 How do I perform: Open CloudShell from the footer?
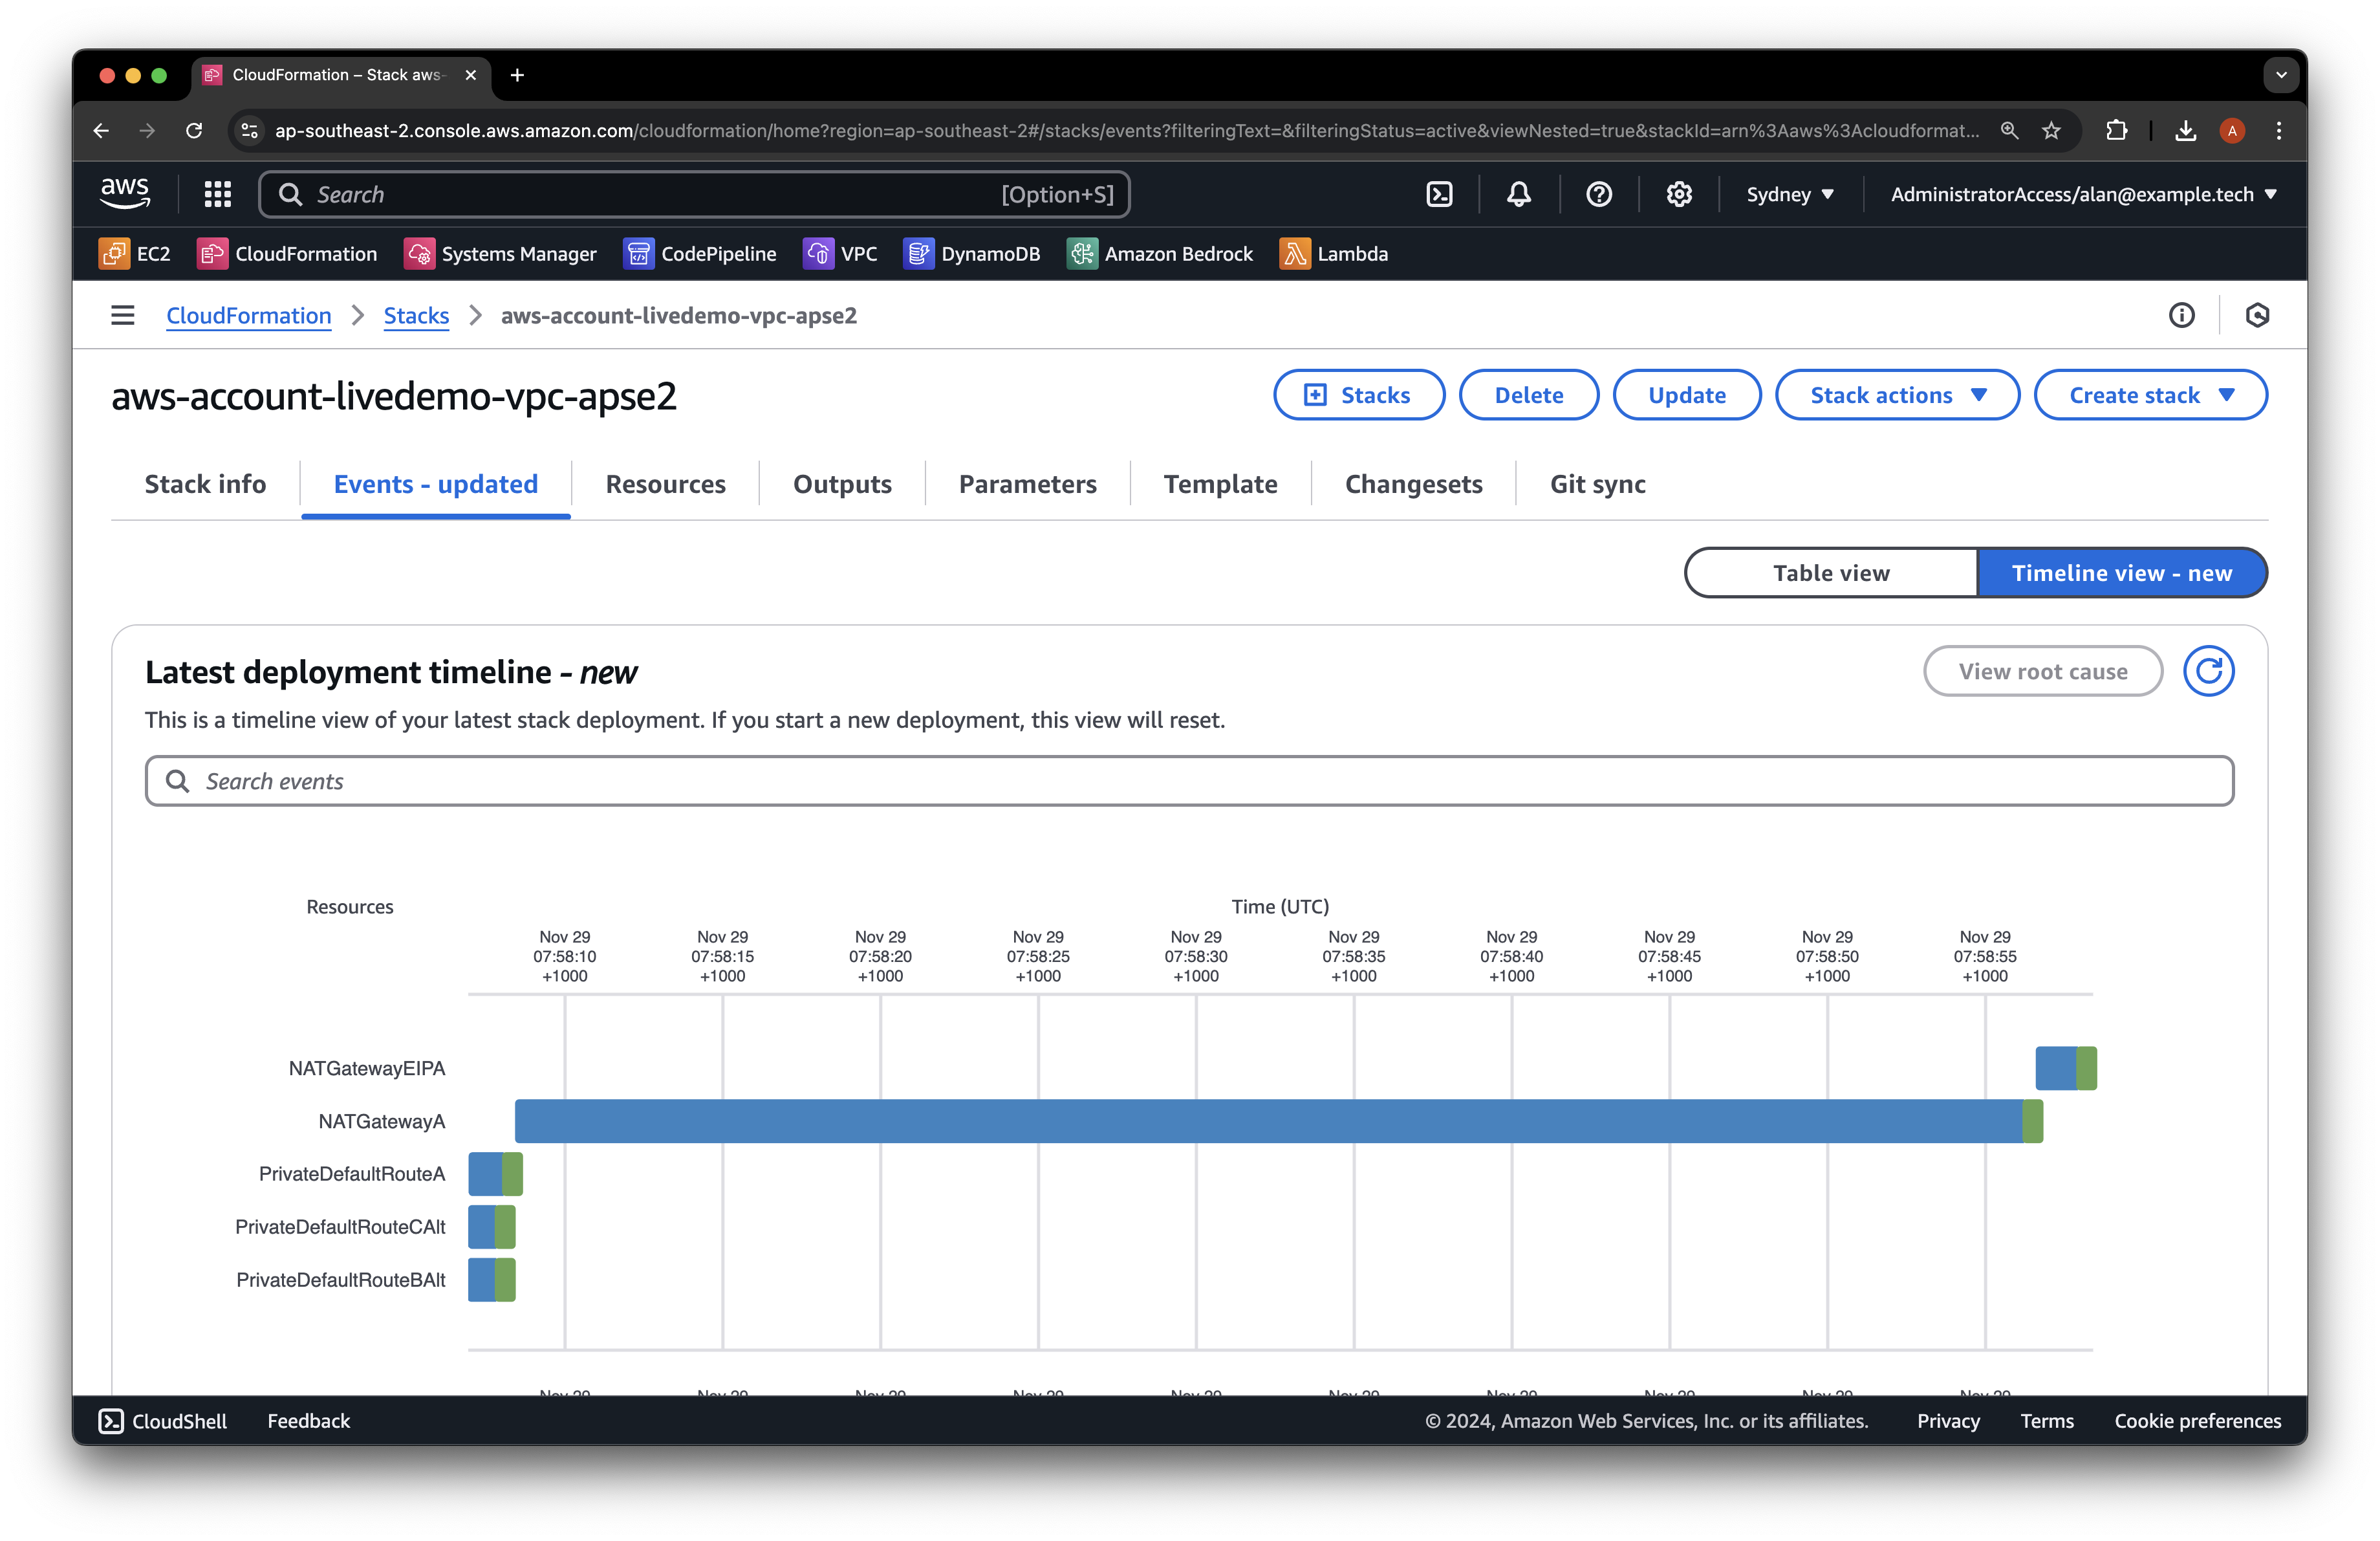[x=163, y=1421]
